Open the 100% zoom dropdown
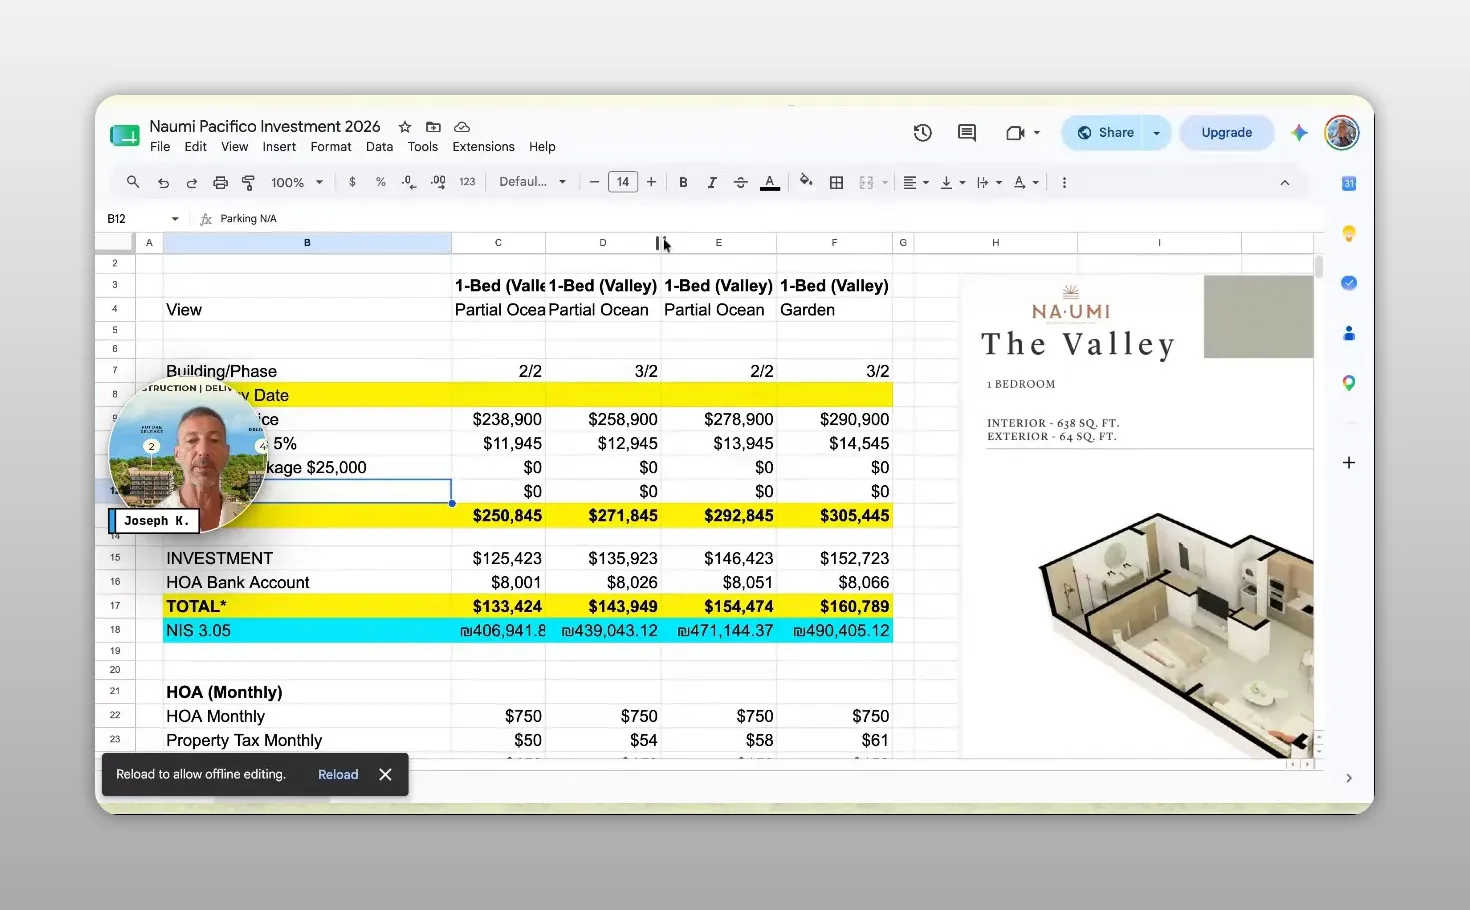Viewport: 1470px width, 910px height. pyautogui.click(x=297, y=183)
